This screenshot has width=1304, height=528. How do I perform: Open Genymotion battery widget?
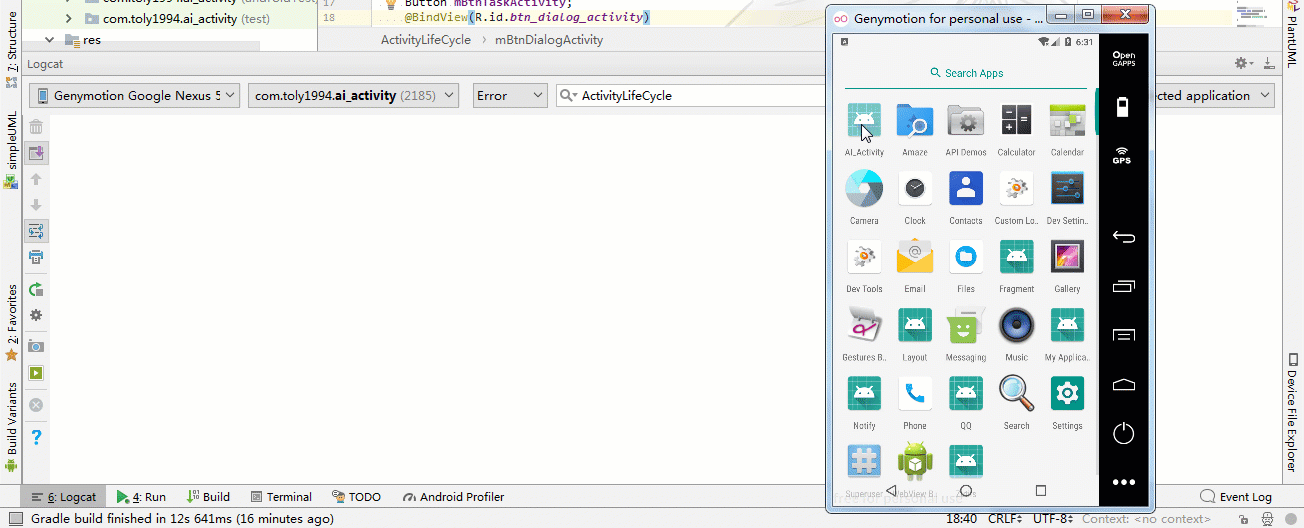coord(1122,107)
